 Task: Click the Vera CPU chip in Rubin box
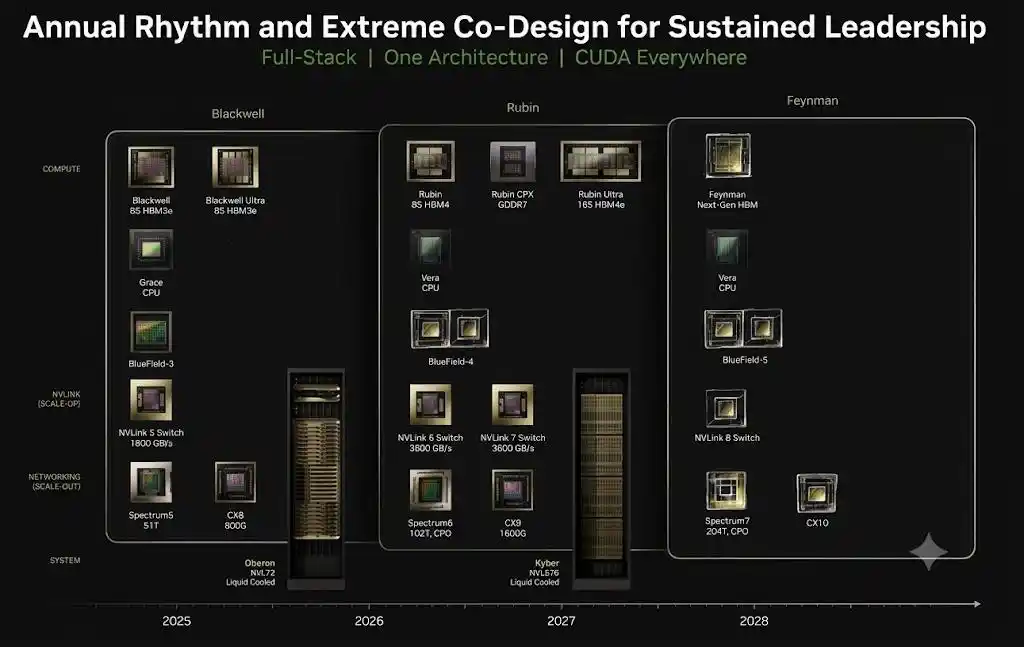pyautogui.click(x=430, y=249)
